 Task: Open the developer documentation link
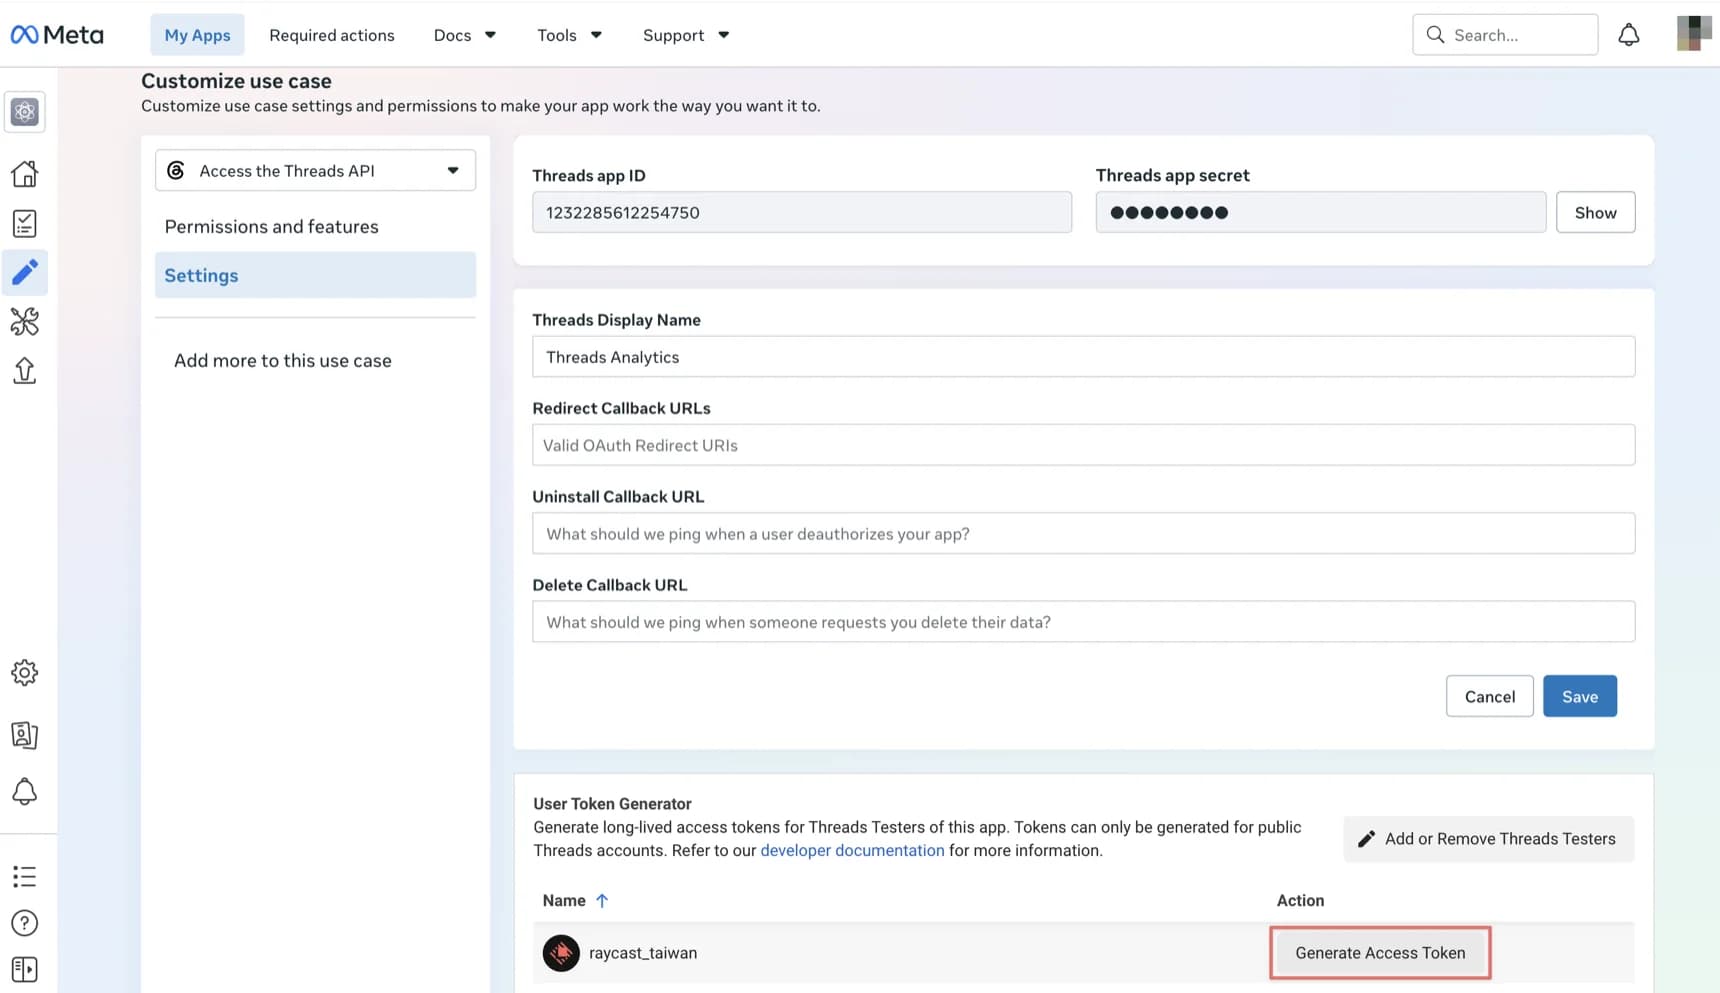click(x=852, y=851)
